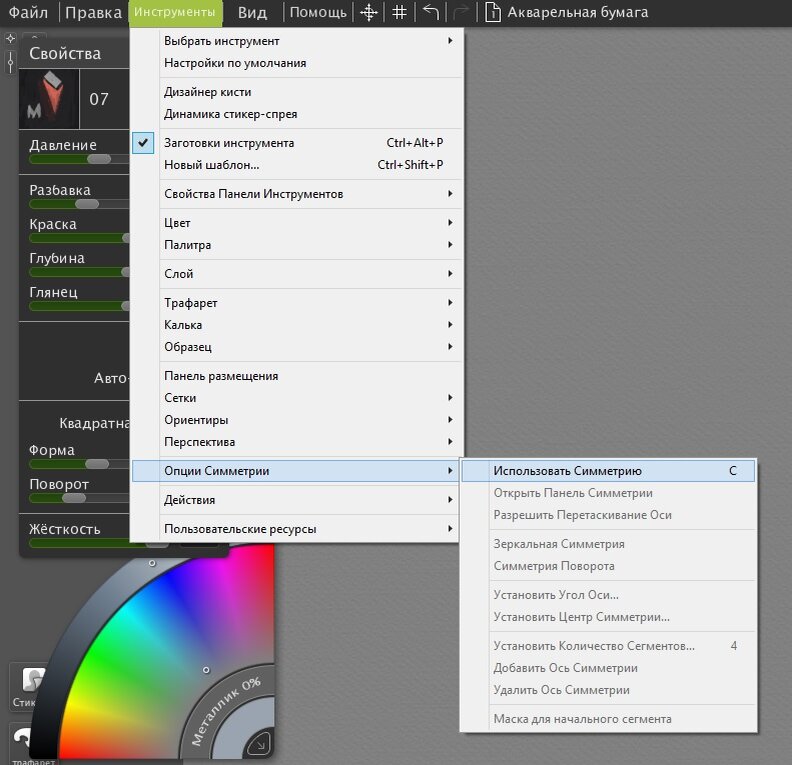Click the tool size value 07
This screenshot has width=792, height=765.
(99, 99)
